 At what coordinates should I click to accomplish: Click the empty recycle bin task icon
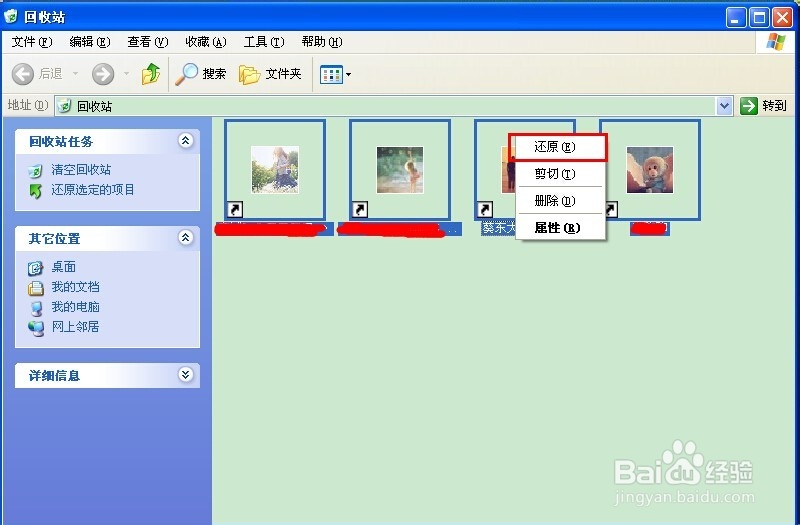[36, 170]
